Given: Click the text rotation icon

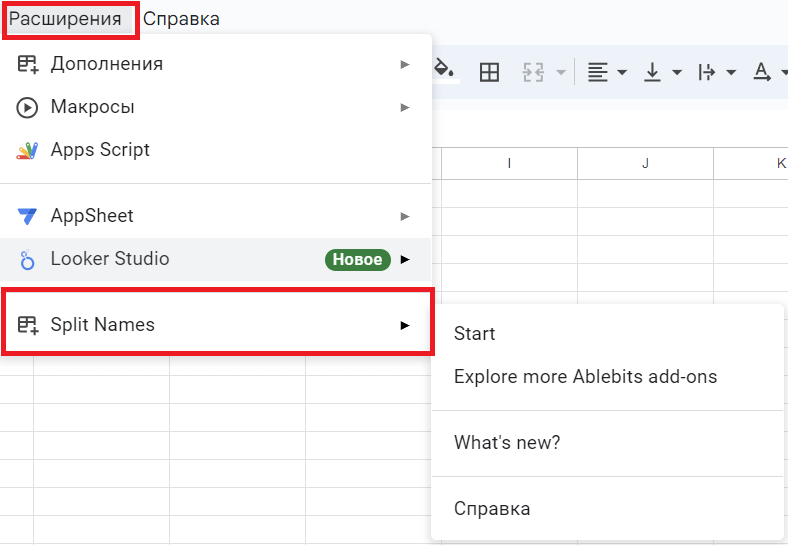Looking at the screenshot, I should (762, 72).
